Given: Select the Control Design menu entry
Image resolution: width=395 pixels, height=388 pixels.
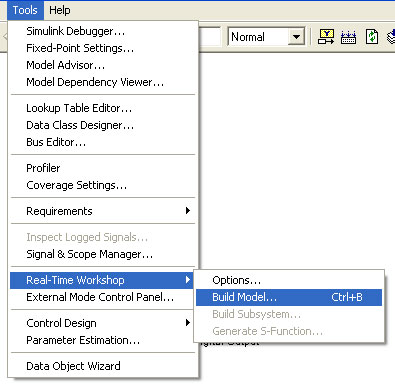Looking at the screenshot, I should click(x=103, y=323).
